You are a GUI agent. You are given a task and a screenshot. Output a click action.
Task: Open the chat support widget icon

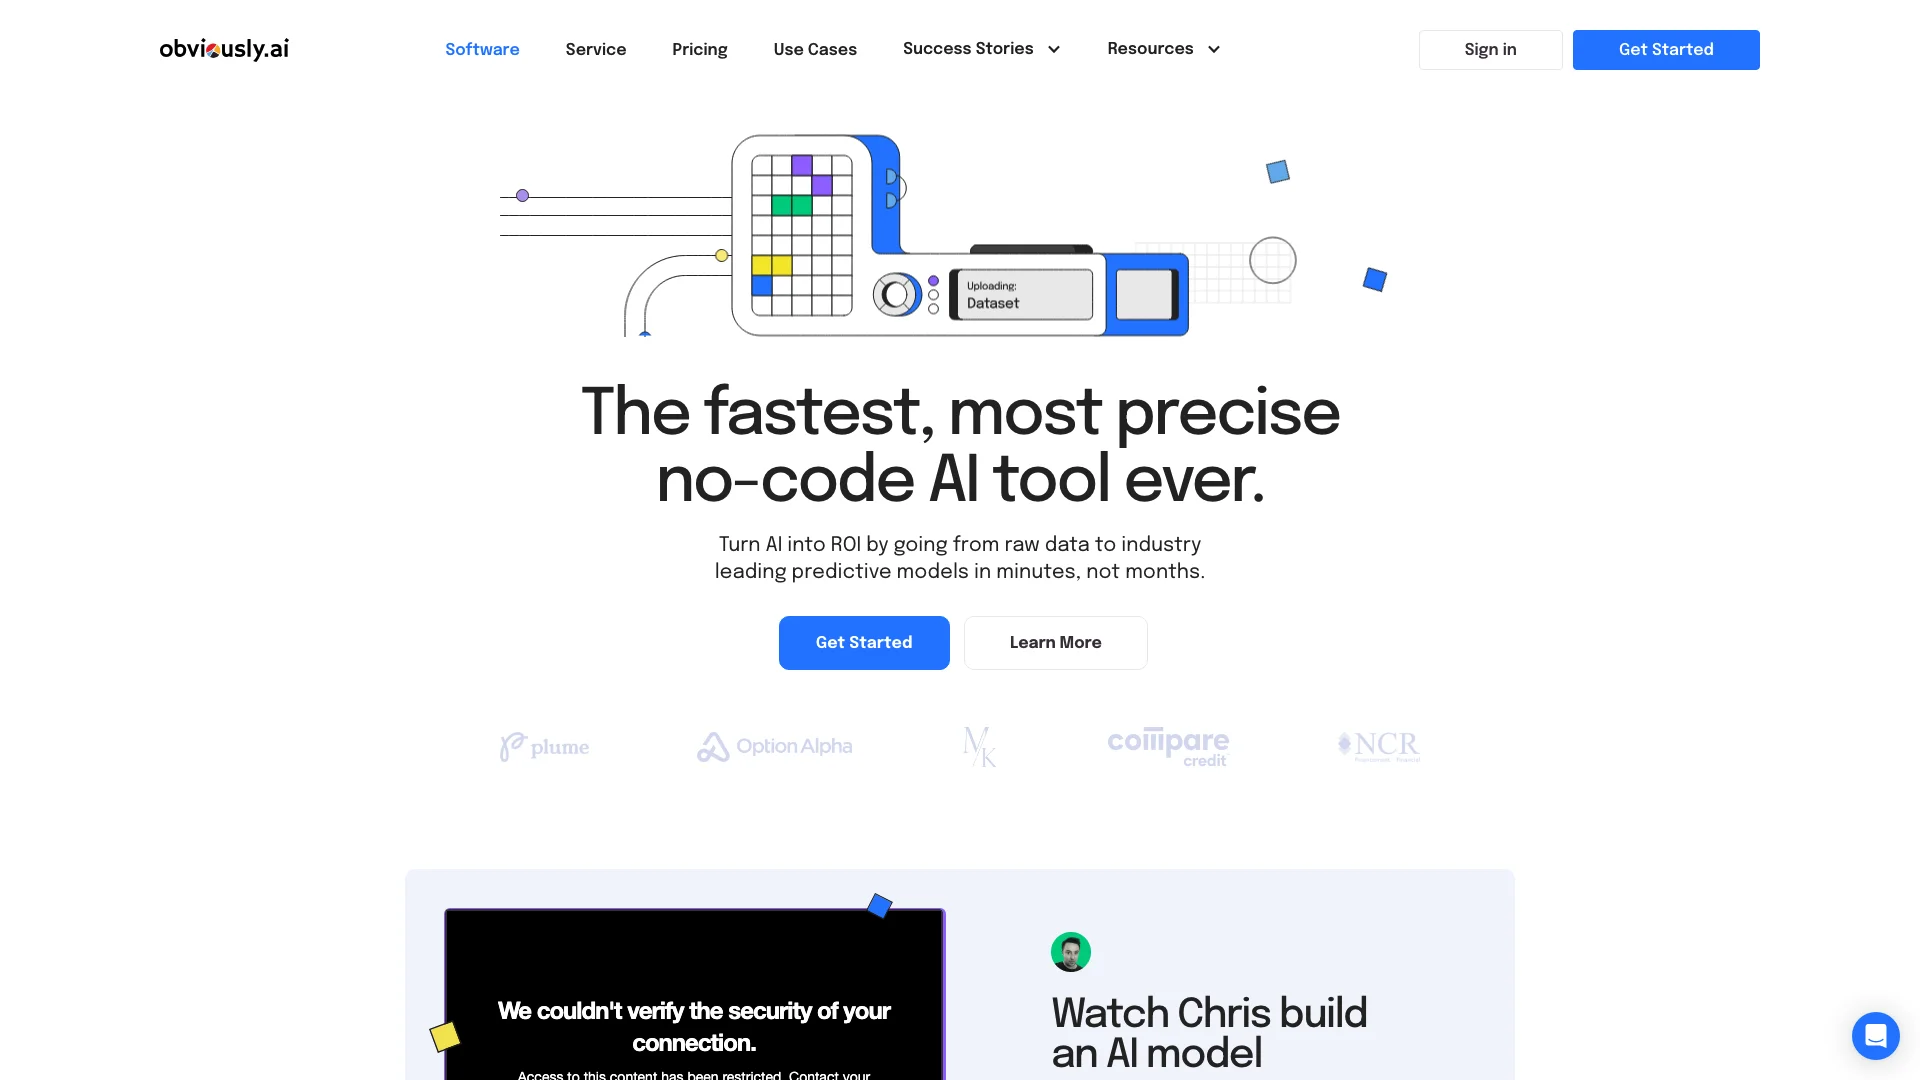(1875, 1035)
